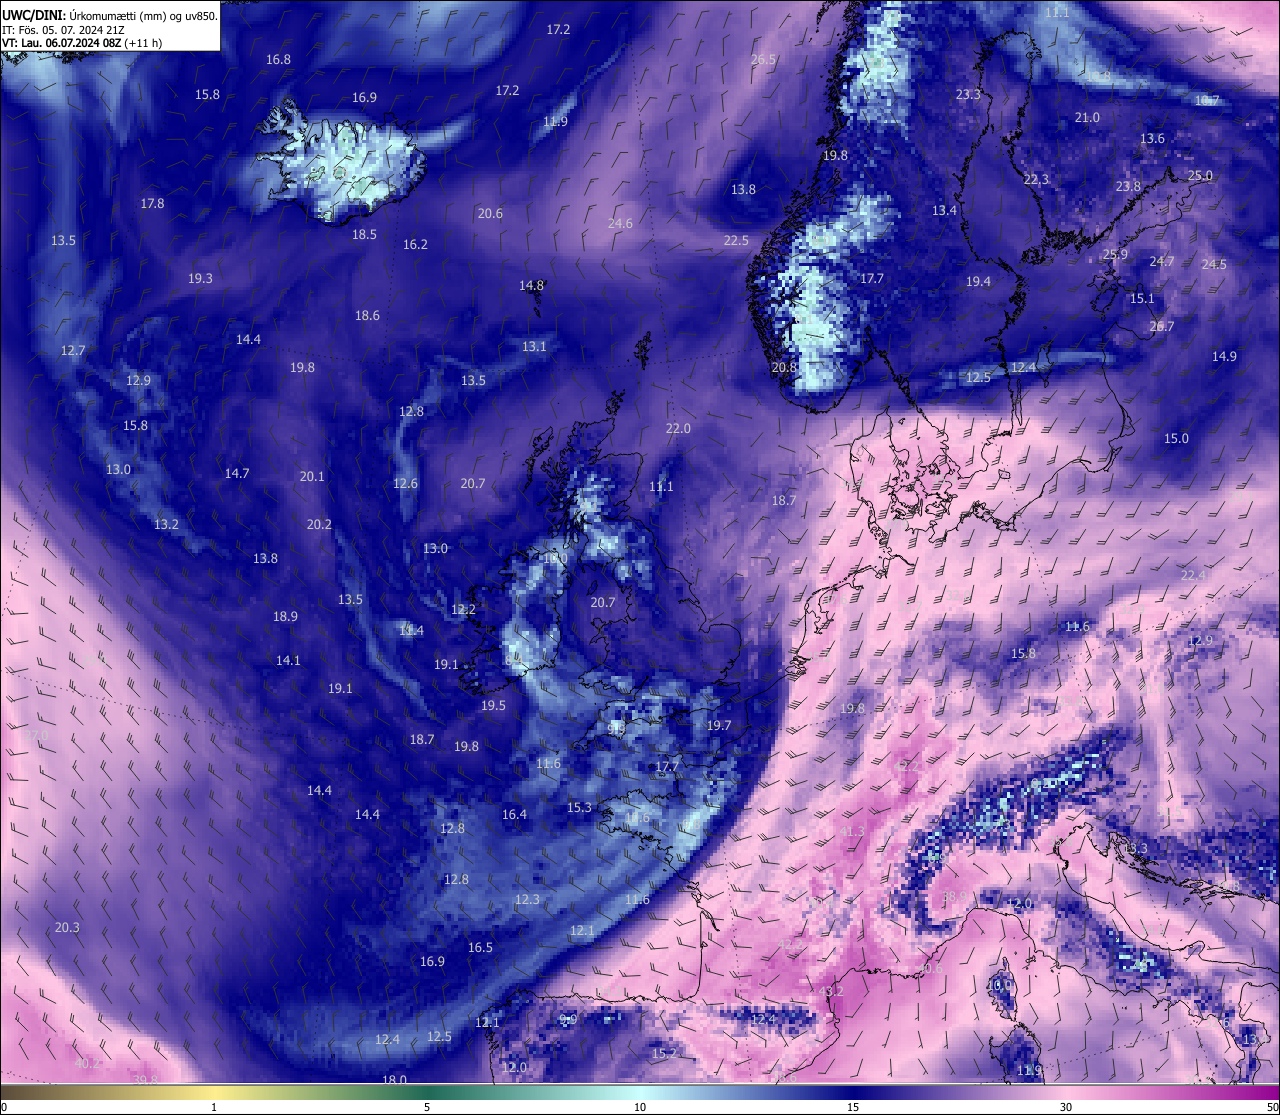This screenshot has height=1115, width=1280.
Task: Click the 22.5 value label
Action: coord(736,241)
